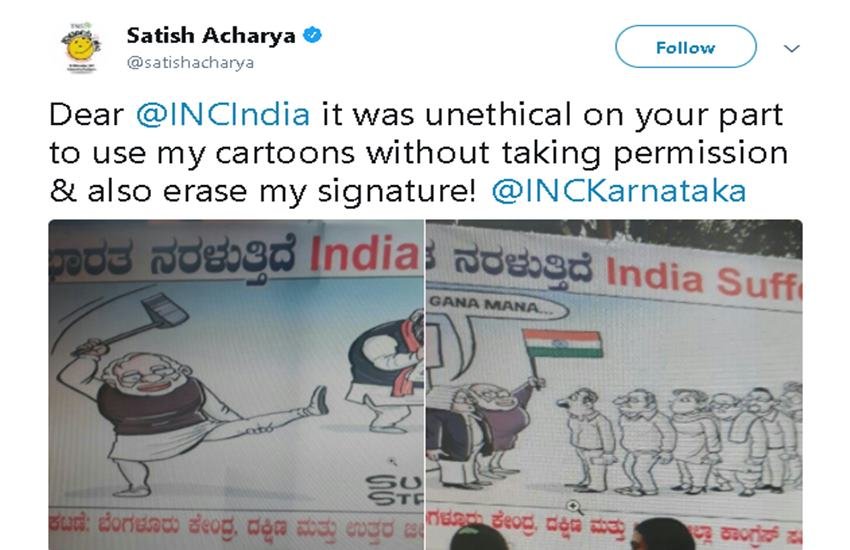Open the @INCKarnataka mention link

pyautogui.click(x=619, y=191)
